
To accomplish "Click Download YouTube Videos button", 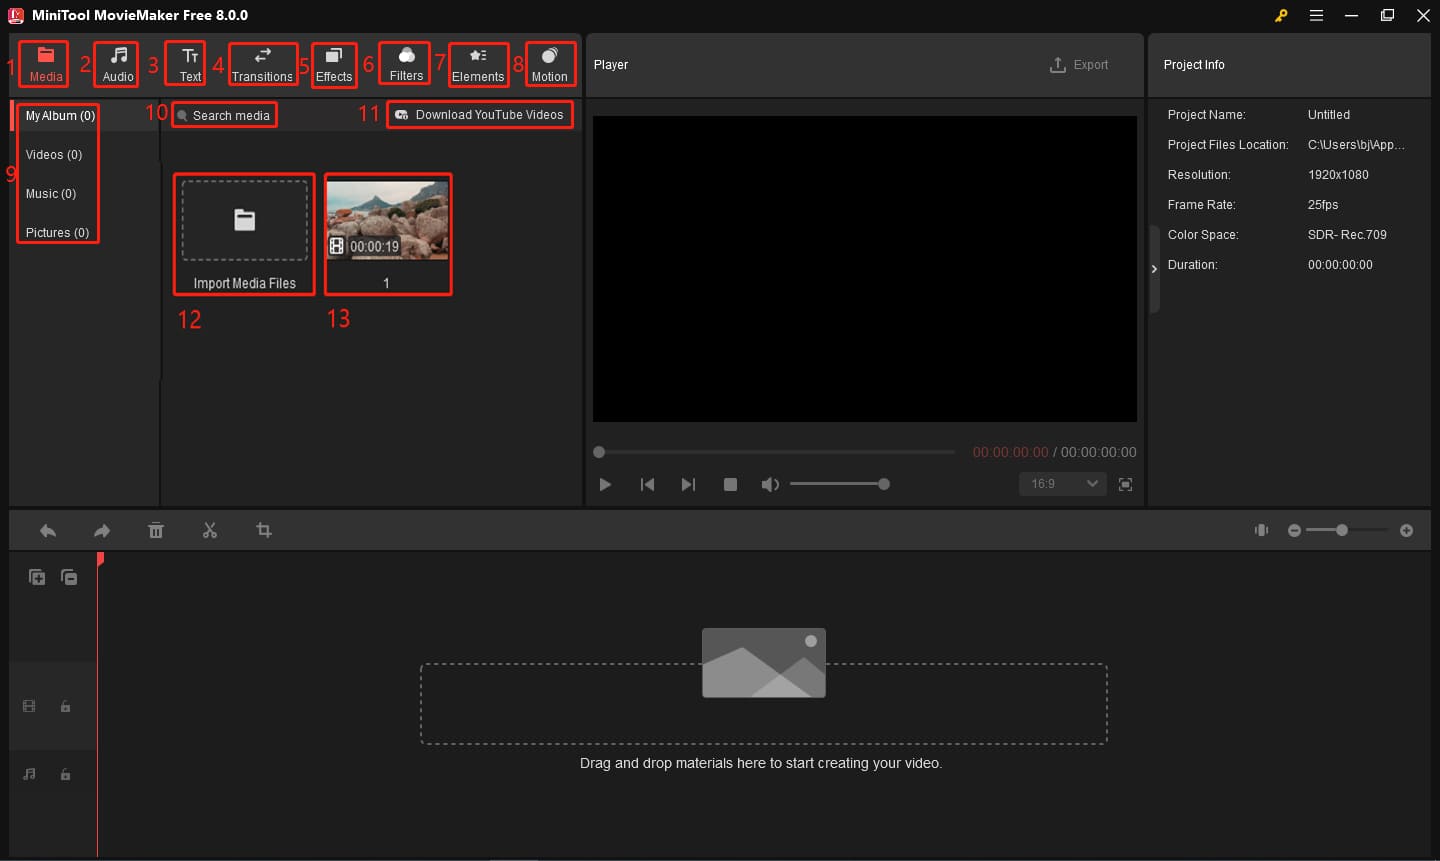I will pyautogui.click(x=480, y=115).
